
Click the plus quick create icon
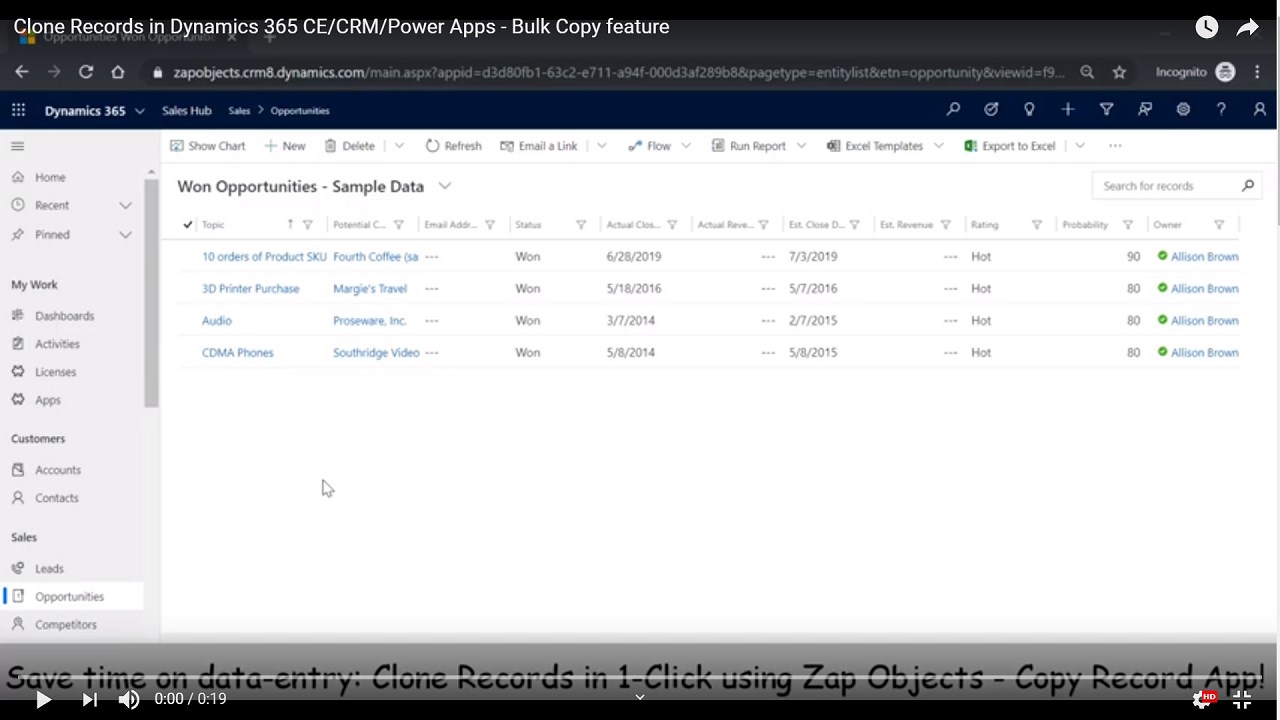1068,110
